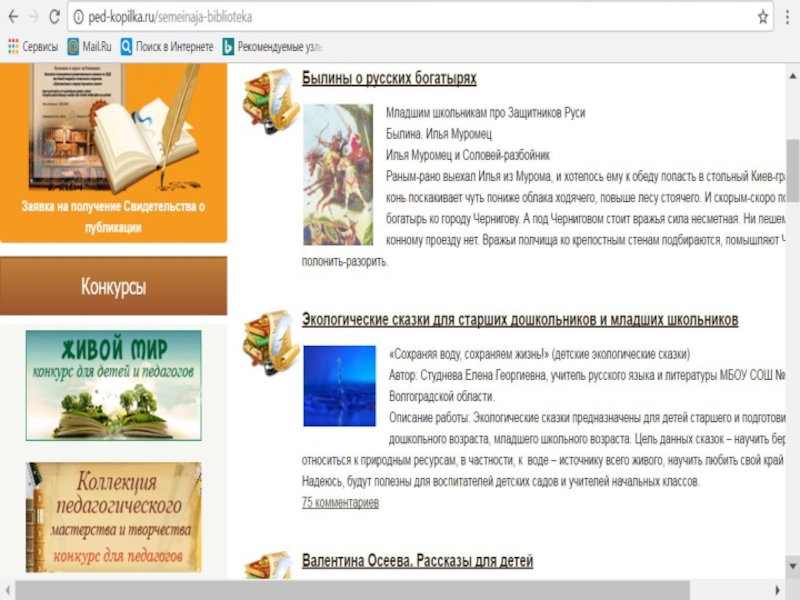Screen dimensions: 800x600
Task: Click the horizontal scrollbar thumb
Action: (x=352, y=590)
